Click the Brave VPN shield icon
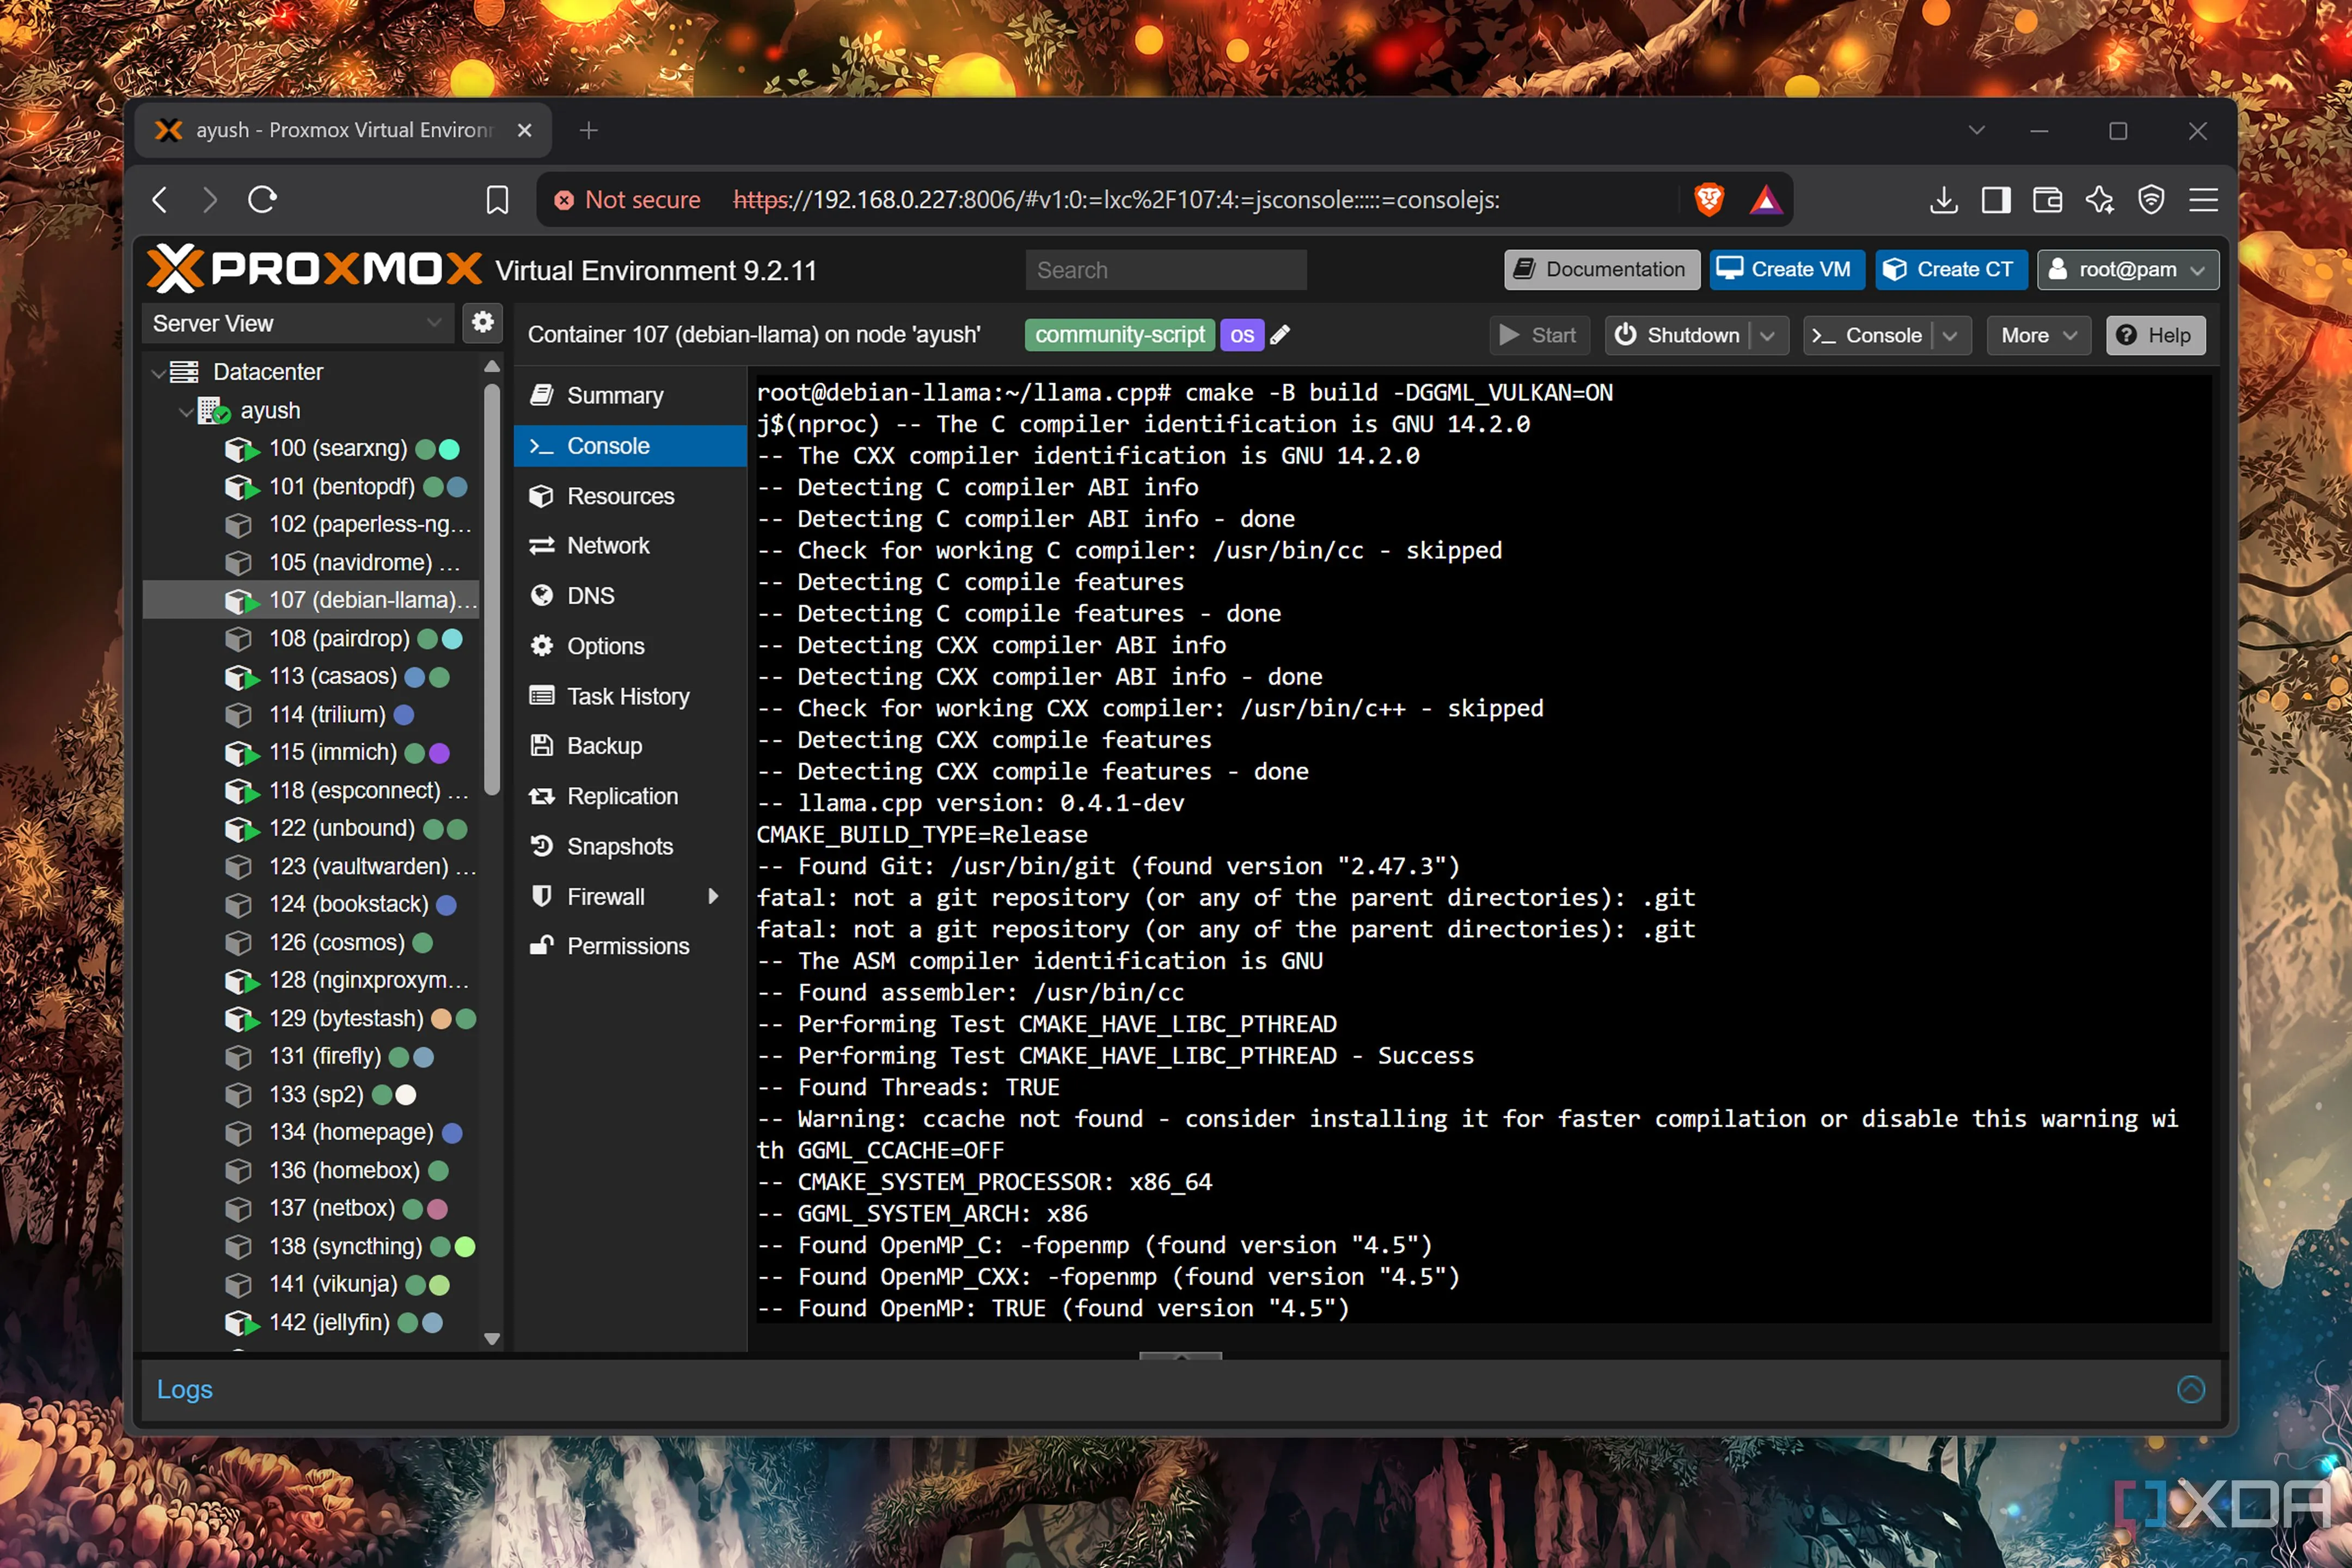This screenshot has width=2352, height=1568. 2151,200
